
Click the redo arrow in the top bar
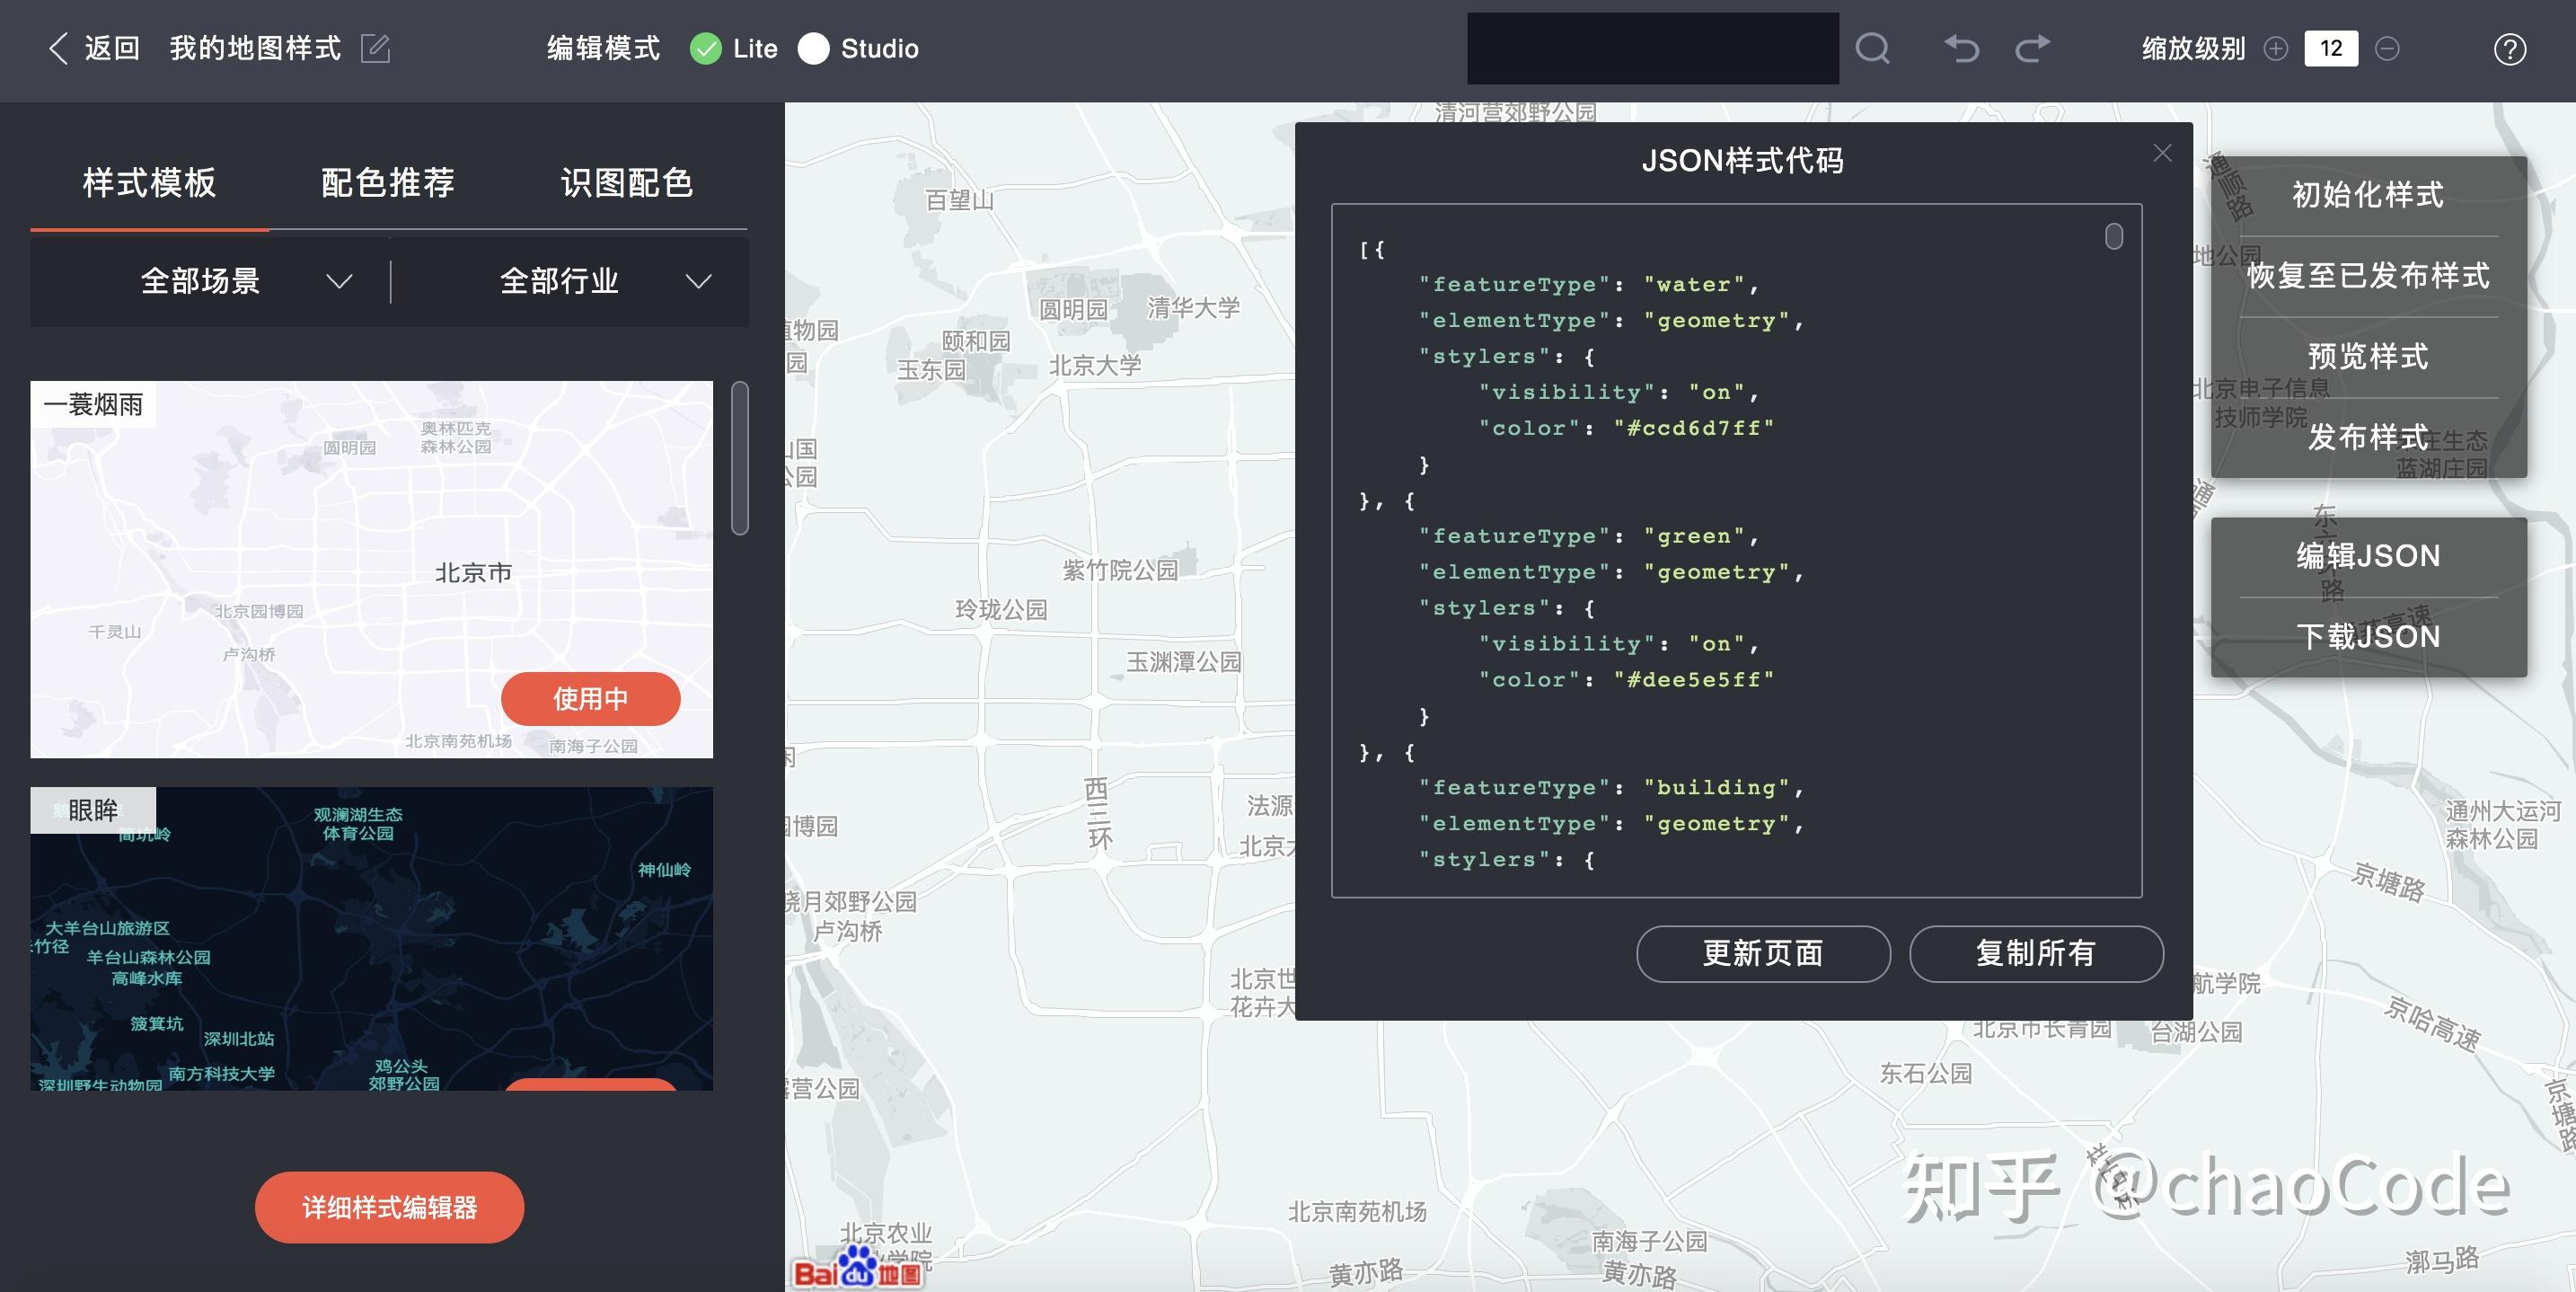pyautogui.click(x=2033, y=48)
